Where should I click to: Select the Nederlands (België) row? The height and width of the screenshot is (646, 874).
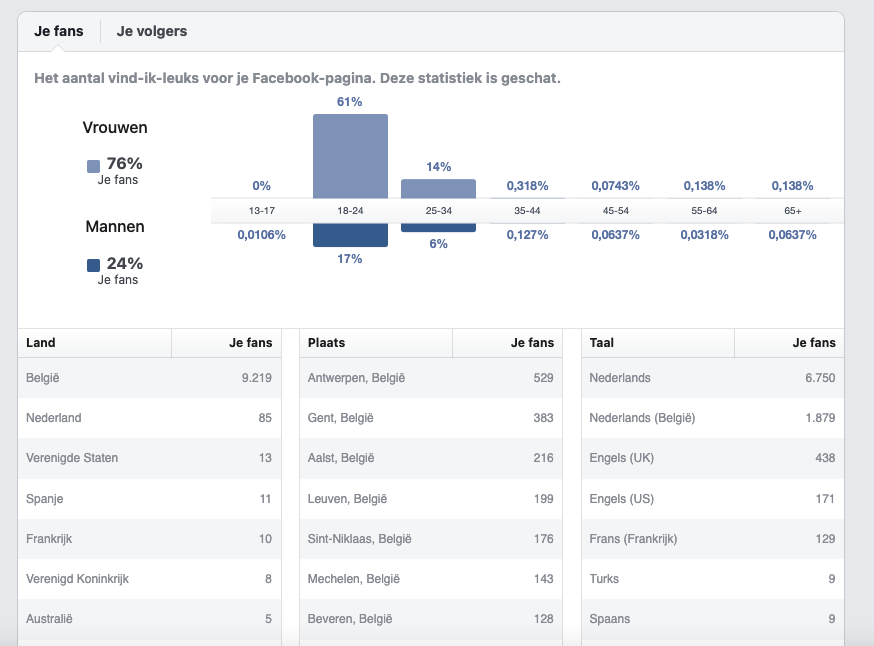tap(713, 418)
